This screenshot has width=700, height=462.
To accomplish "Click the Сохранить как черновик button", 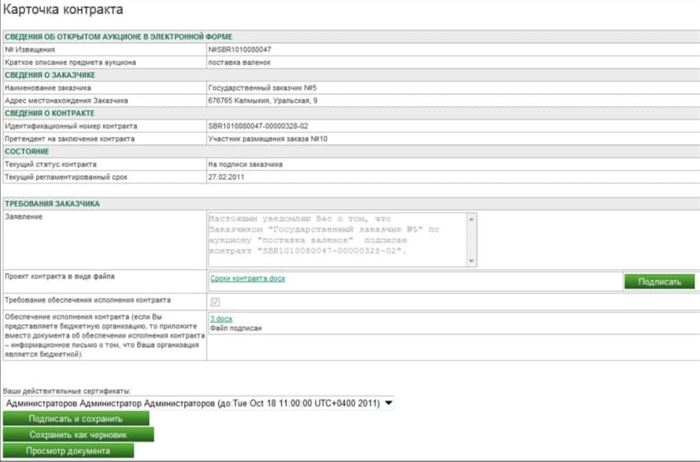I will [x=78, y=434].
